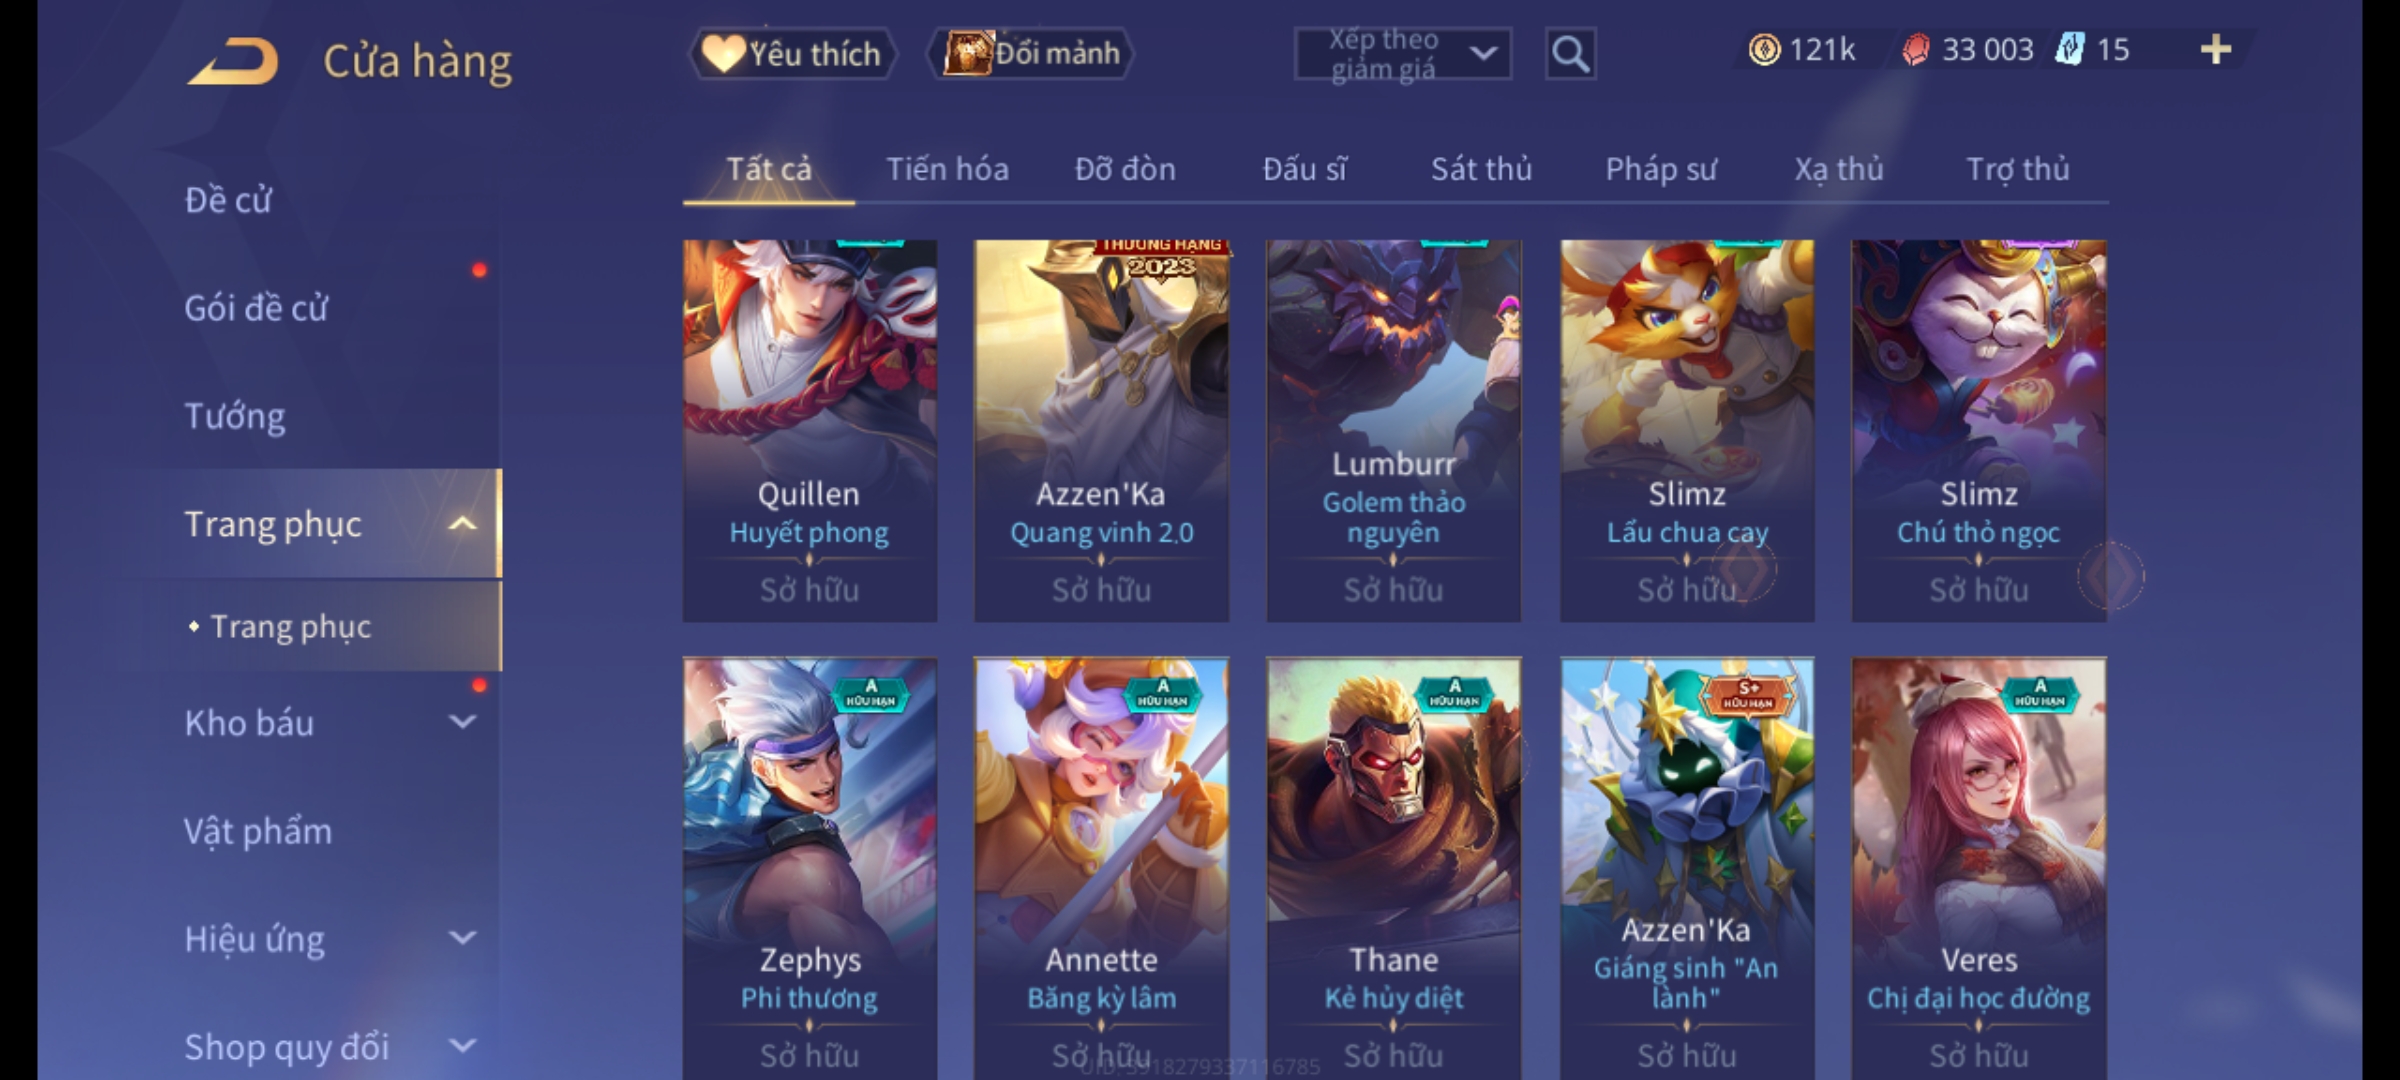Go to Tướng in sidebar
The image size is (2400, 1080).
[x=235, y=416]
